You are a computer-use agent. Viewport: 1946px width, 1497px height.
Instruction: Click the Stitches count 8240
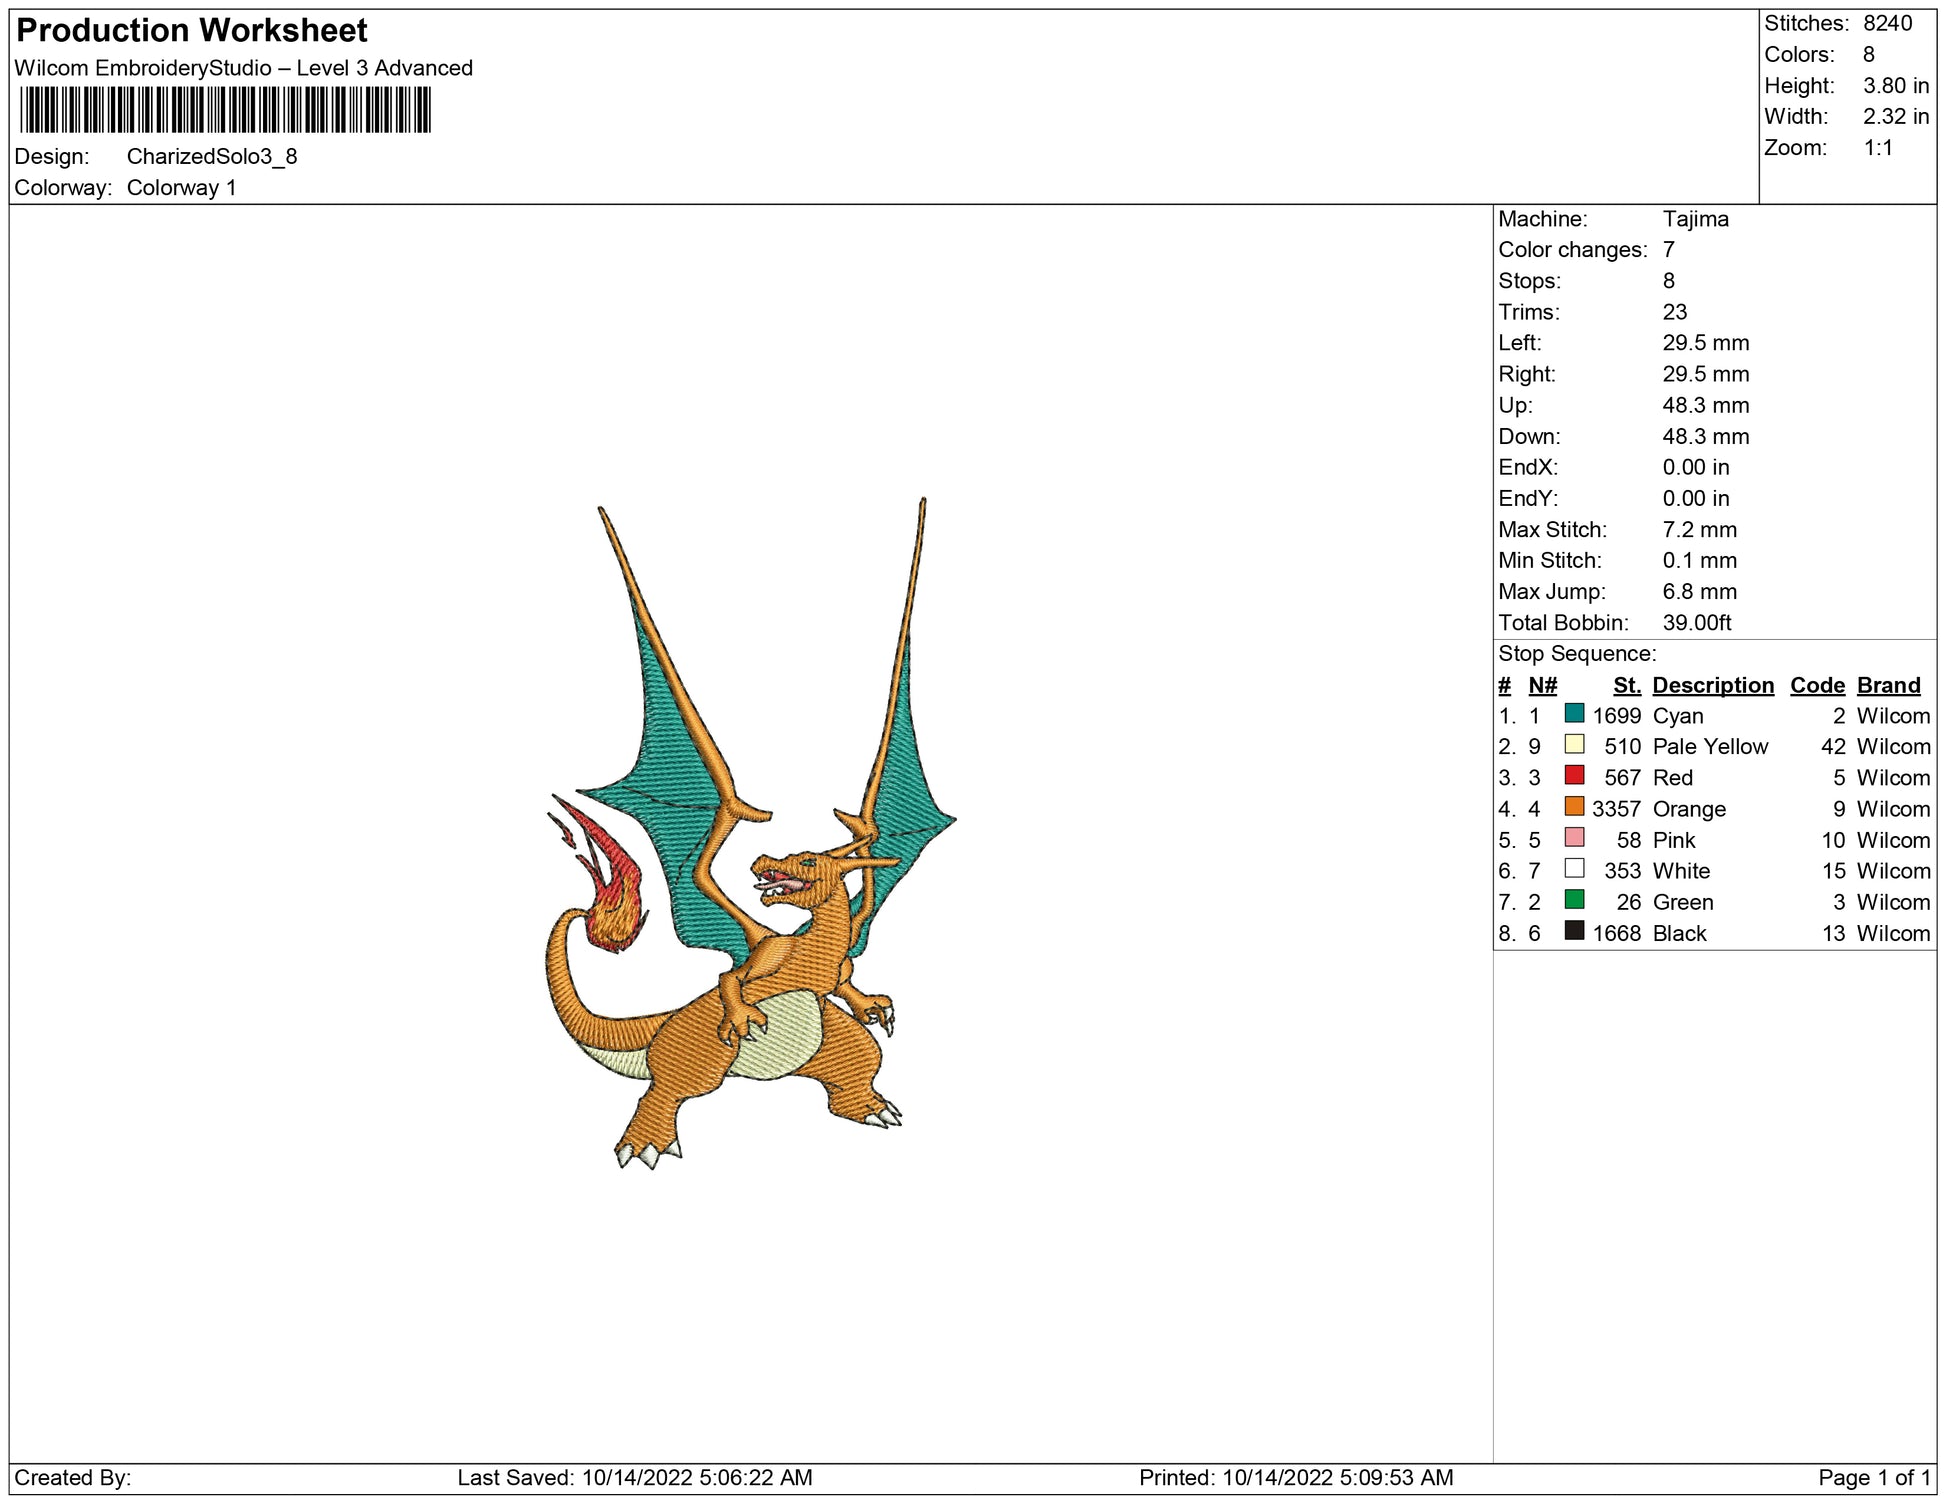(x=1887, y=23)
